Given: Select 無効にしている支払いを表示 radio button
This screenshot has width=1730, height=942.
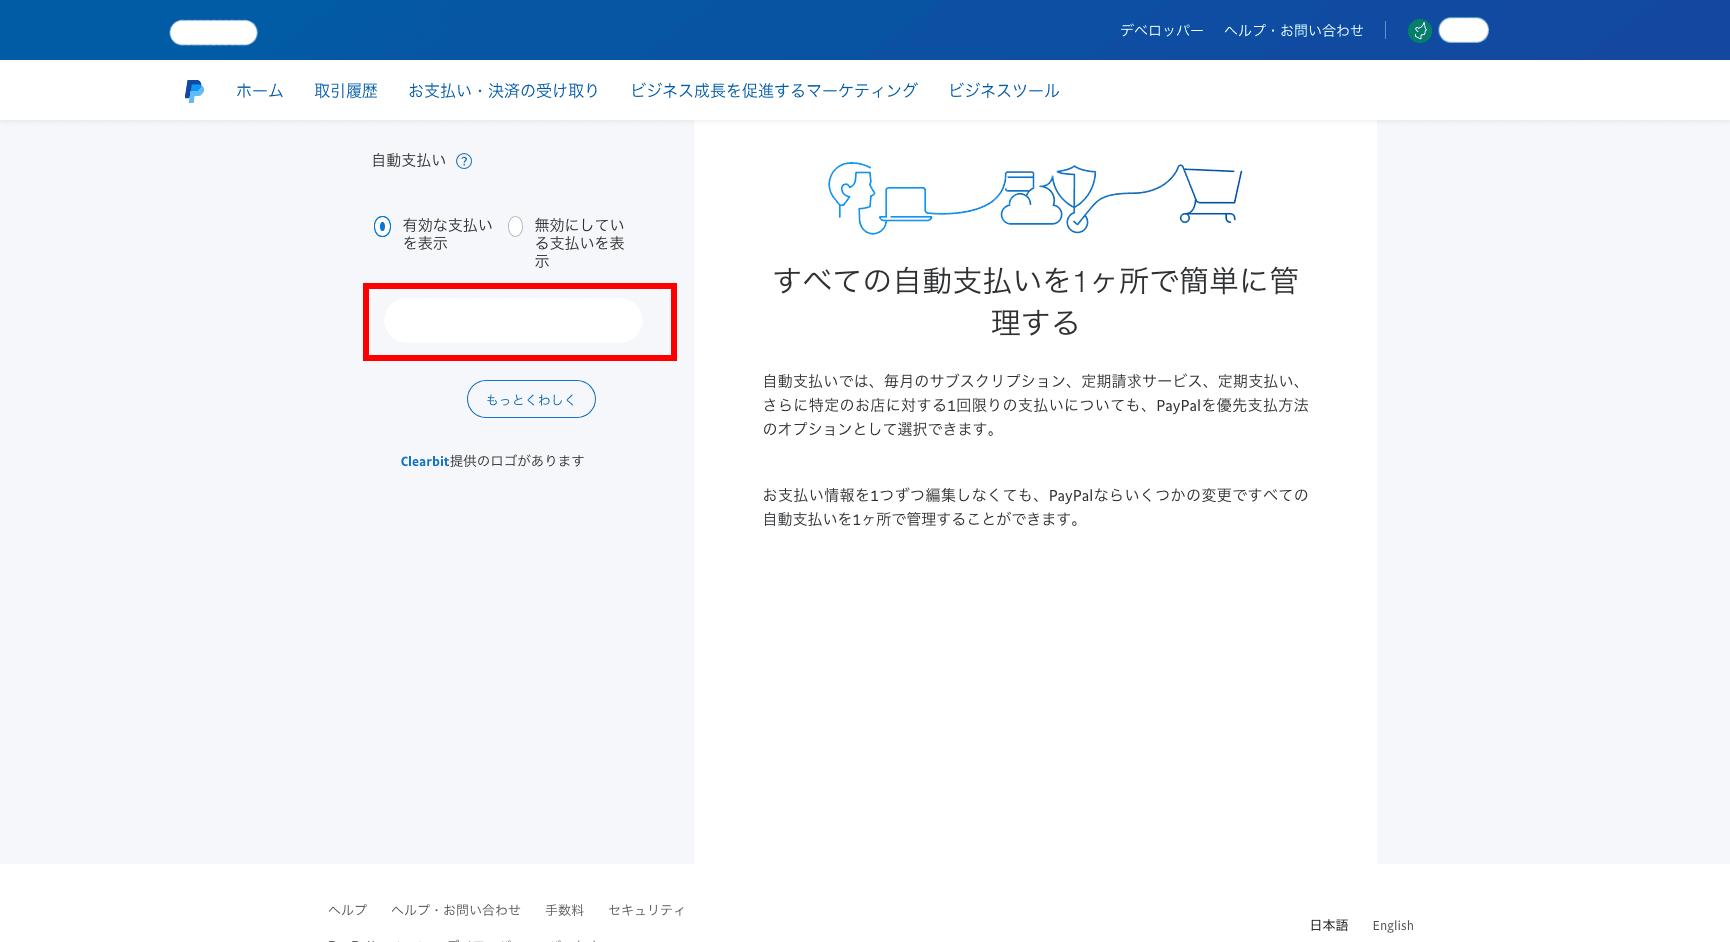Looking at the screenshot, I should coord(515,226).
